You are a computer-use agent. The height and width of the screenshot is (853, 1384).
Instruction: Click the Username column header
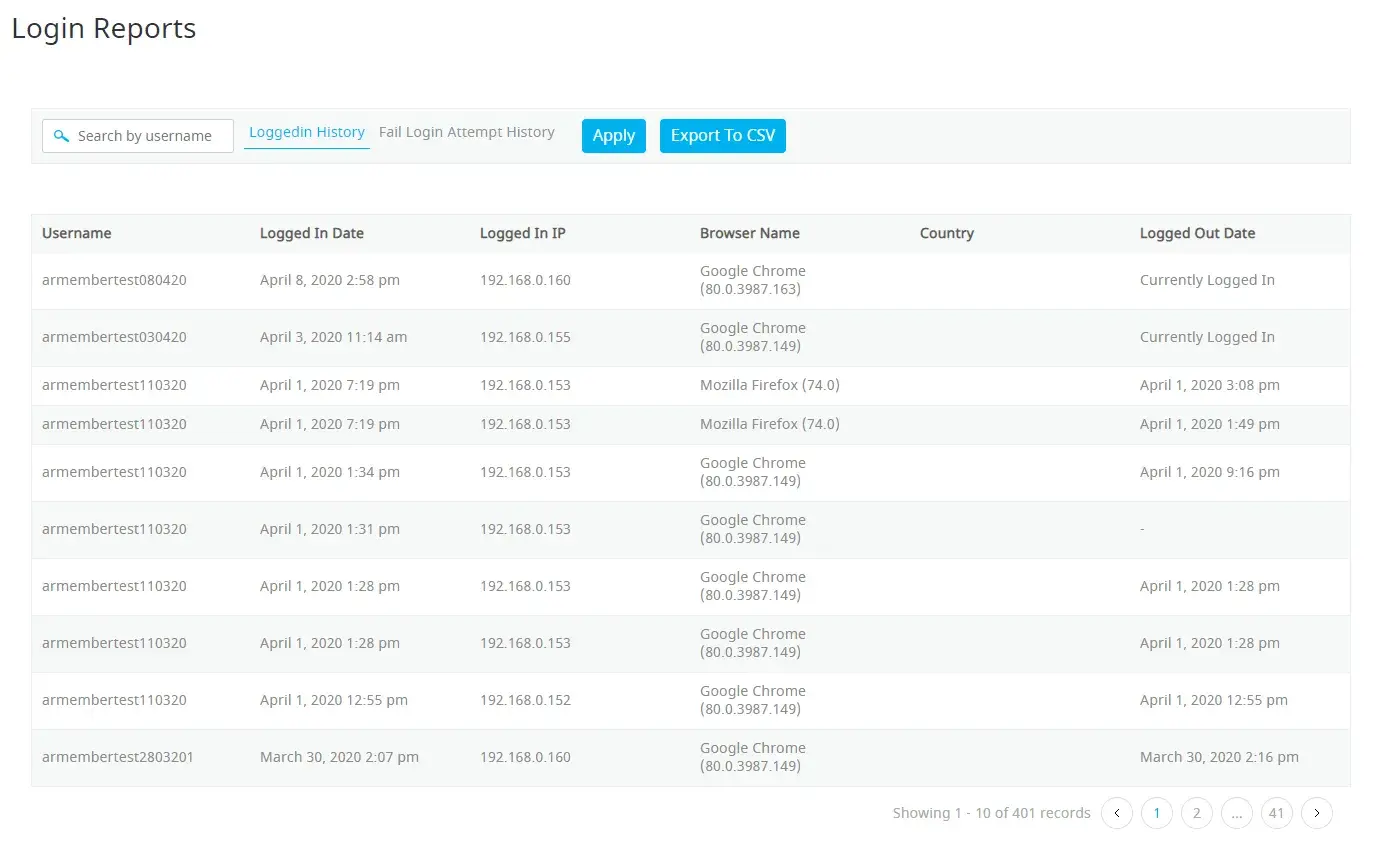click(x=77, y=233)
